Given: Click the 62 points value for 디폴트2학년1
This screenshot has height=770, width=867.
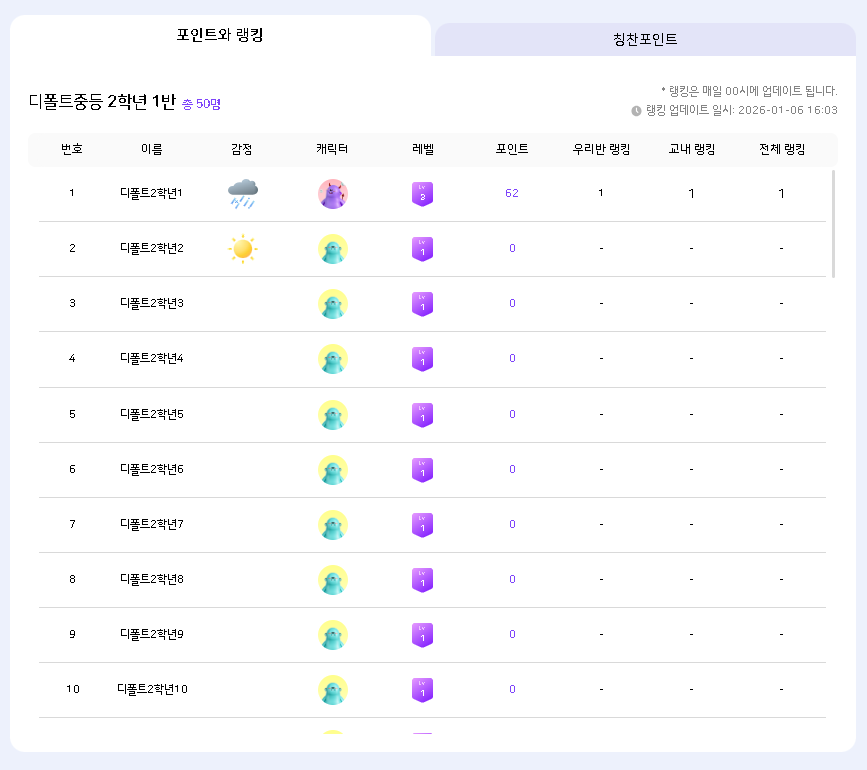Looking at the screenshot, I should [512, 193].
